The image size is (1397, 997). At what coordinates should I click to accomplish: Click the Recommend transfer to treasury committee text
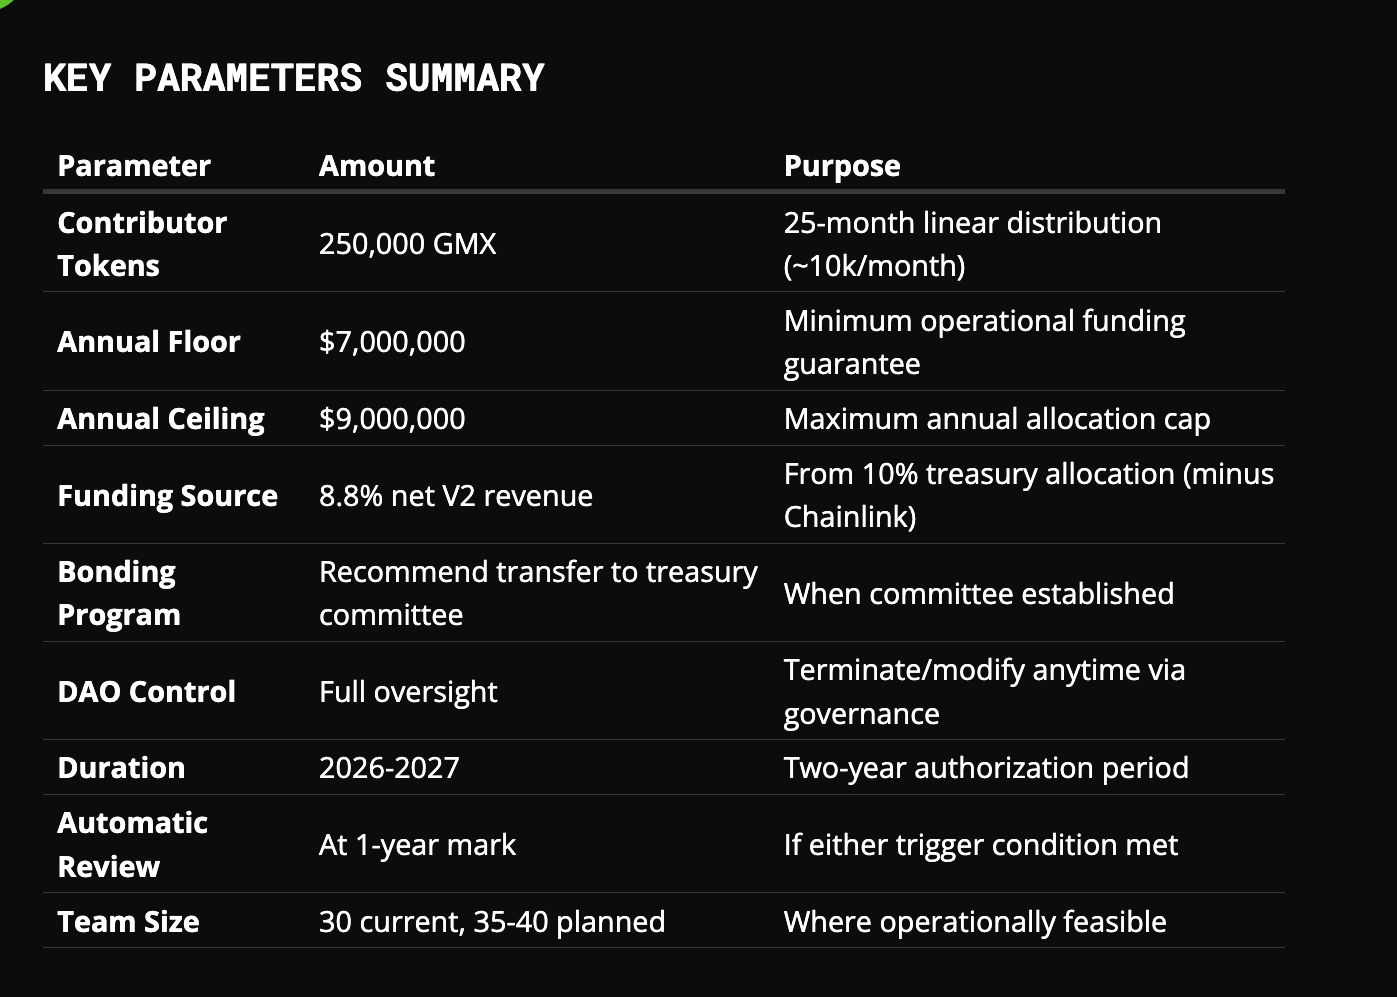(x=537, y=593)
